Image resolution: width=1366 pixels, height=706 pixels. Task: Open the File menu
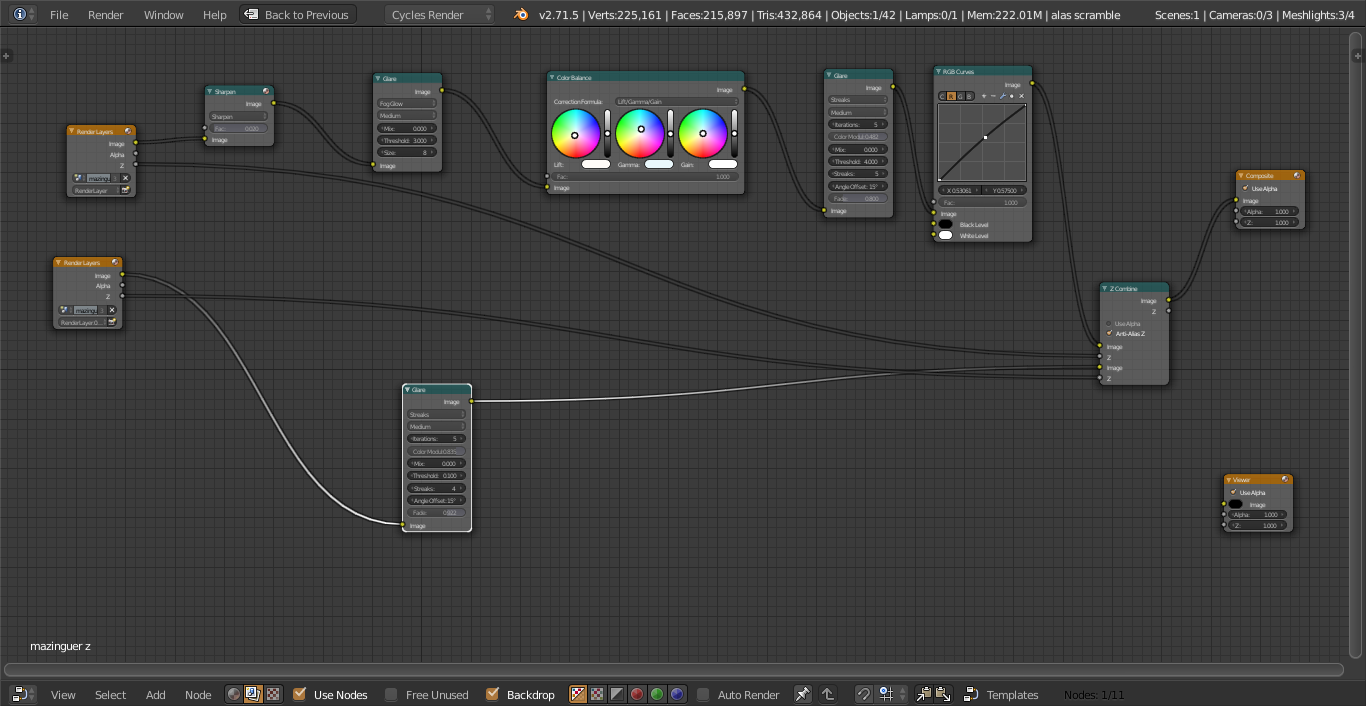pyautogui.click(x=59, y=15)
